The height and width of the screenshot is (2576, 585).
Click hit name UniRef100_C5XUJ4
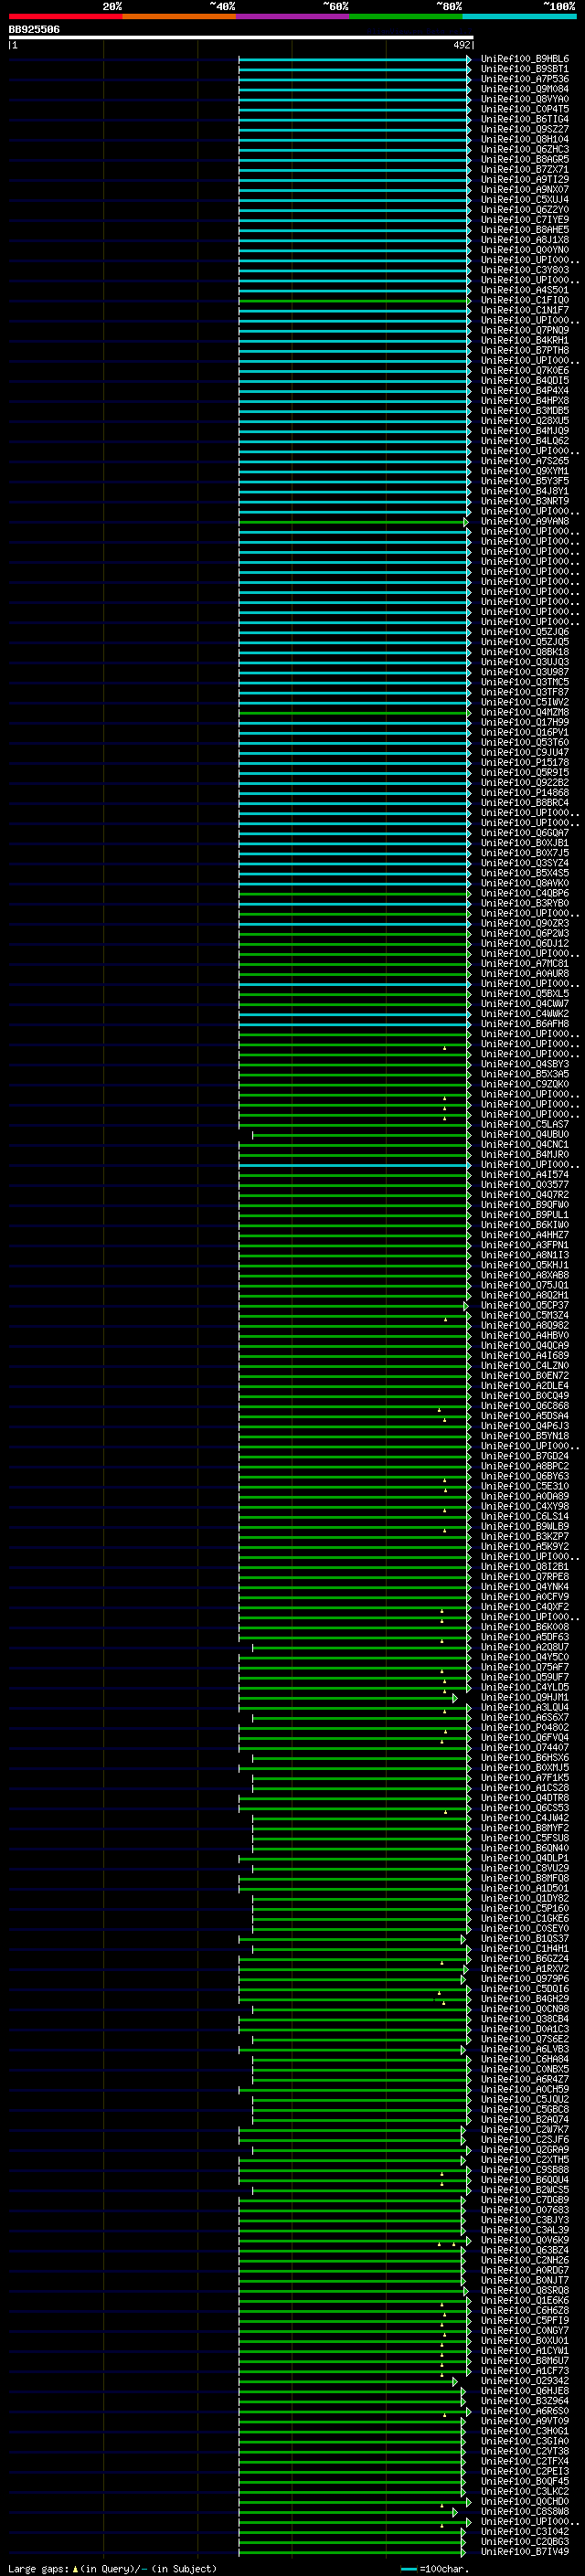pos(524,199)
